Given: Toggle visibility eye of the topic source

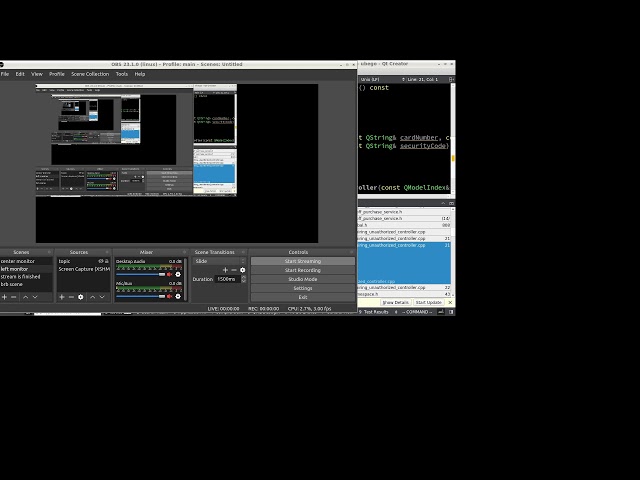Looking at the screenshot, I should pyautogui.click(x=101, y=261).
